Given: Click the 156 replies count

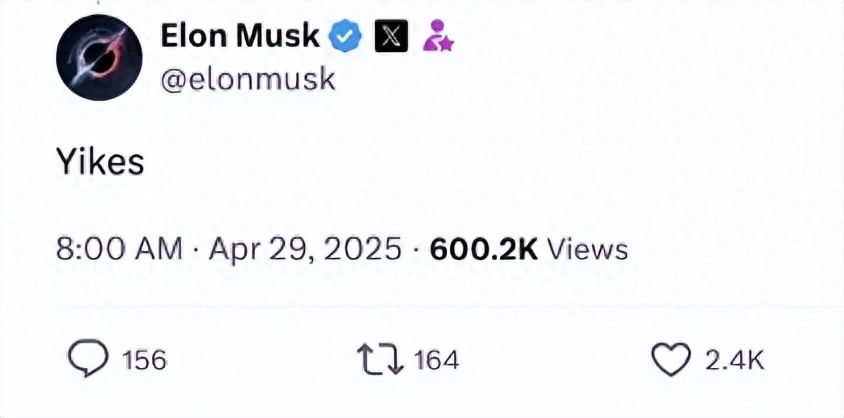Looking at the screenshot, I should [x=144, y=360].
